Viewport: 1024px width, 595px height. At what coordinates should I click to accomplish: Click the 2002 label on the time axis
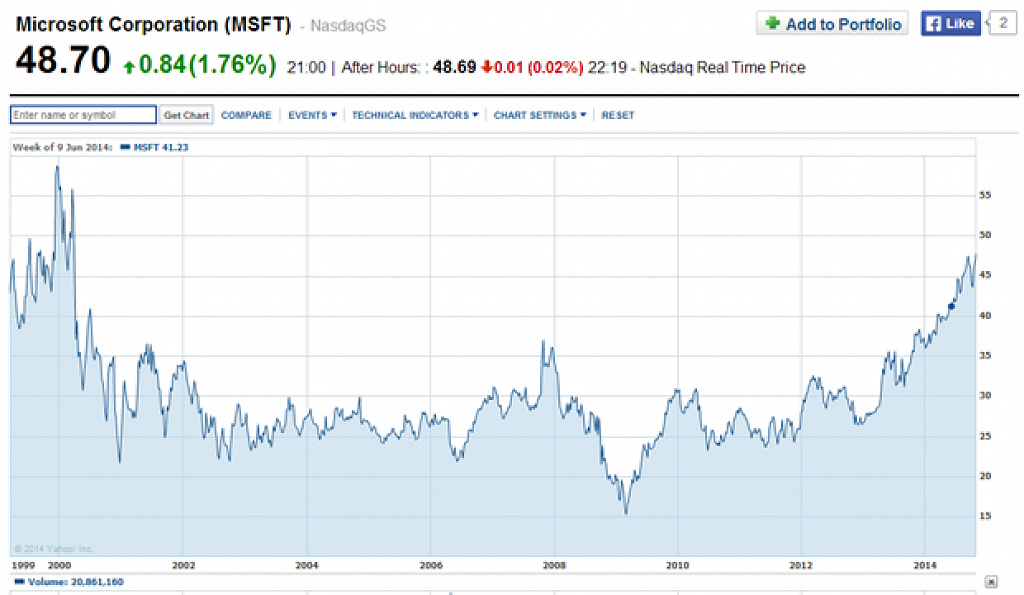pyautogui.click(x=184, y=565)
